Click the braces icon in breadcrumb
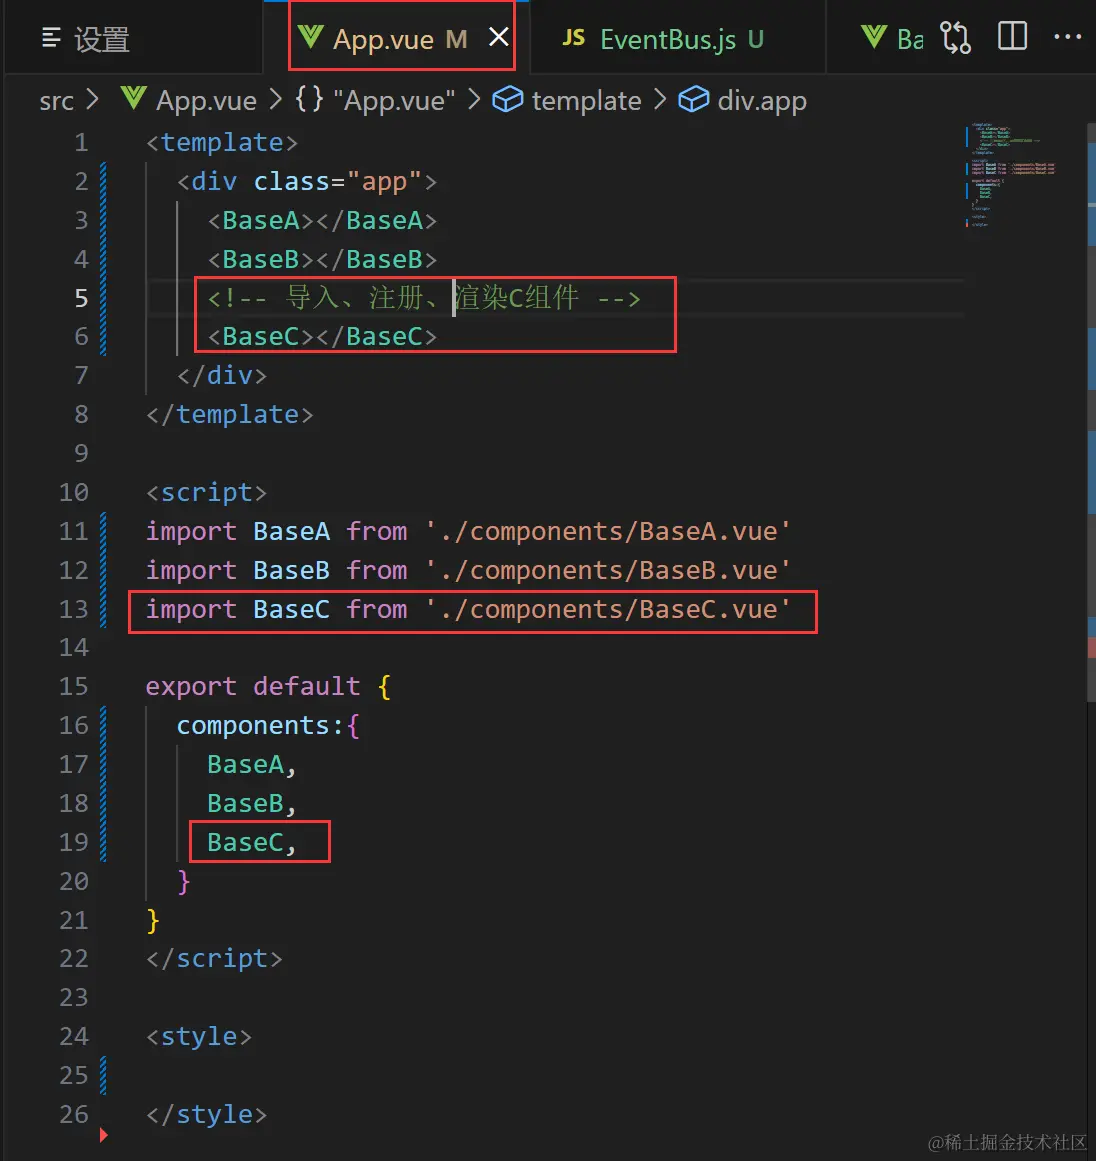 tap(309, 98)
